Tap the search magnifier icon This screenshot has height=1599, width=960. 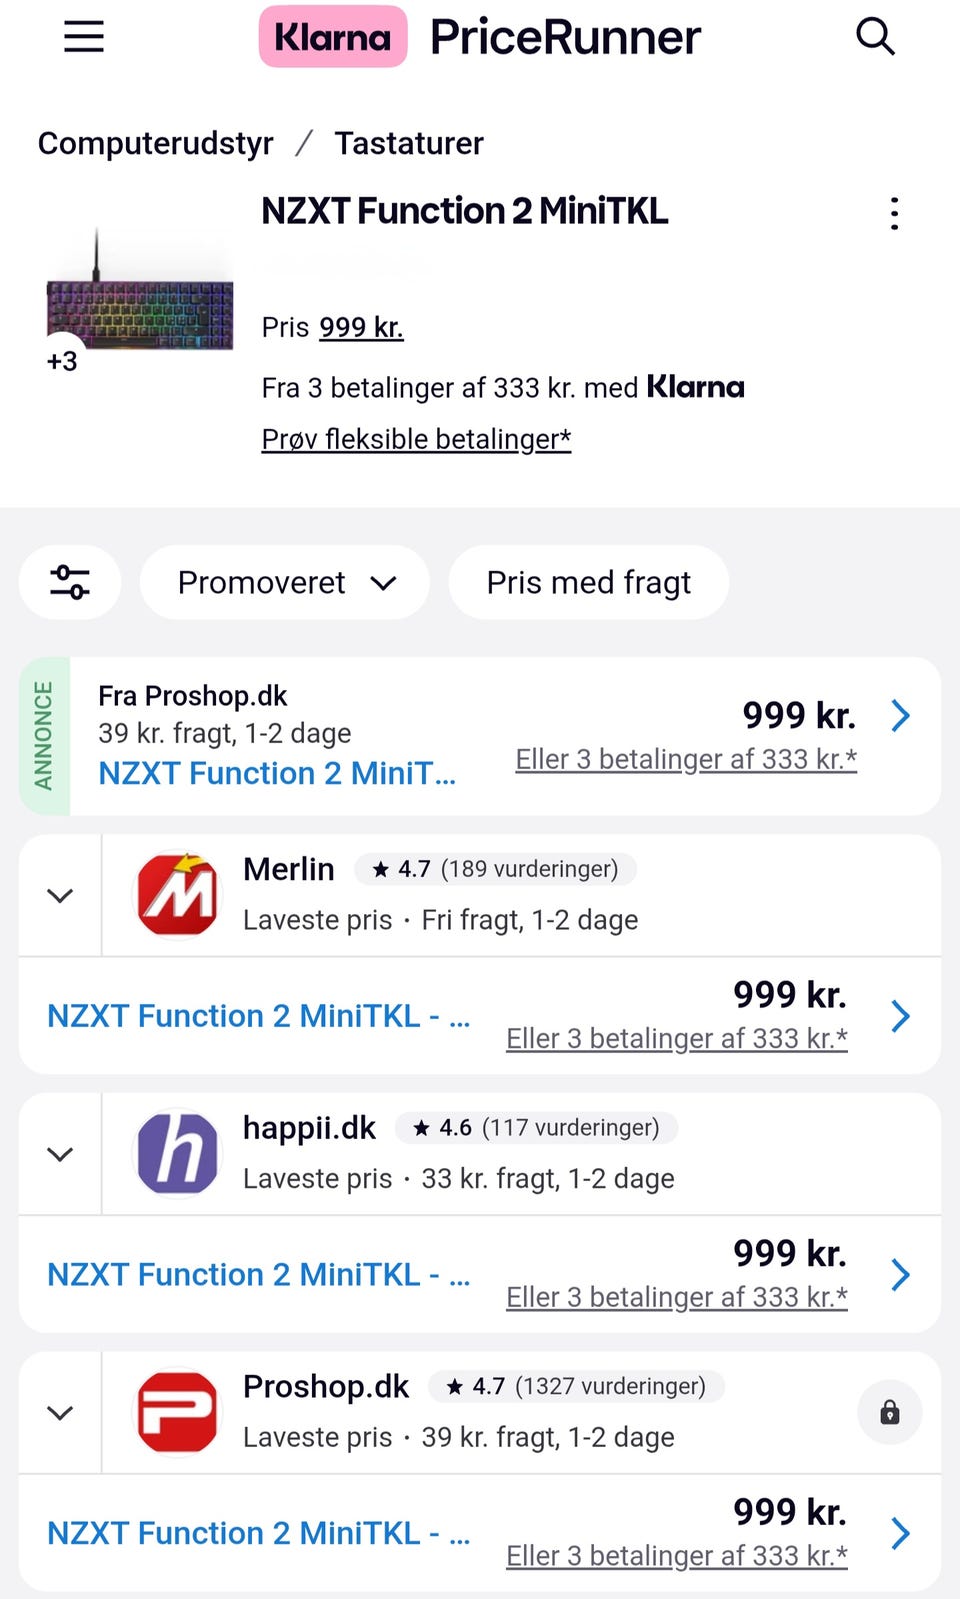tap(875, 37)
